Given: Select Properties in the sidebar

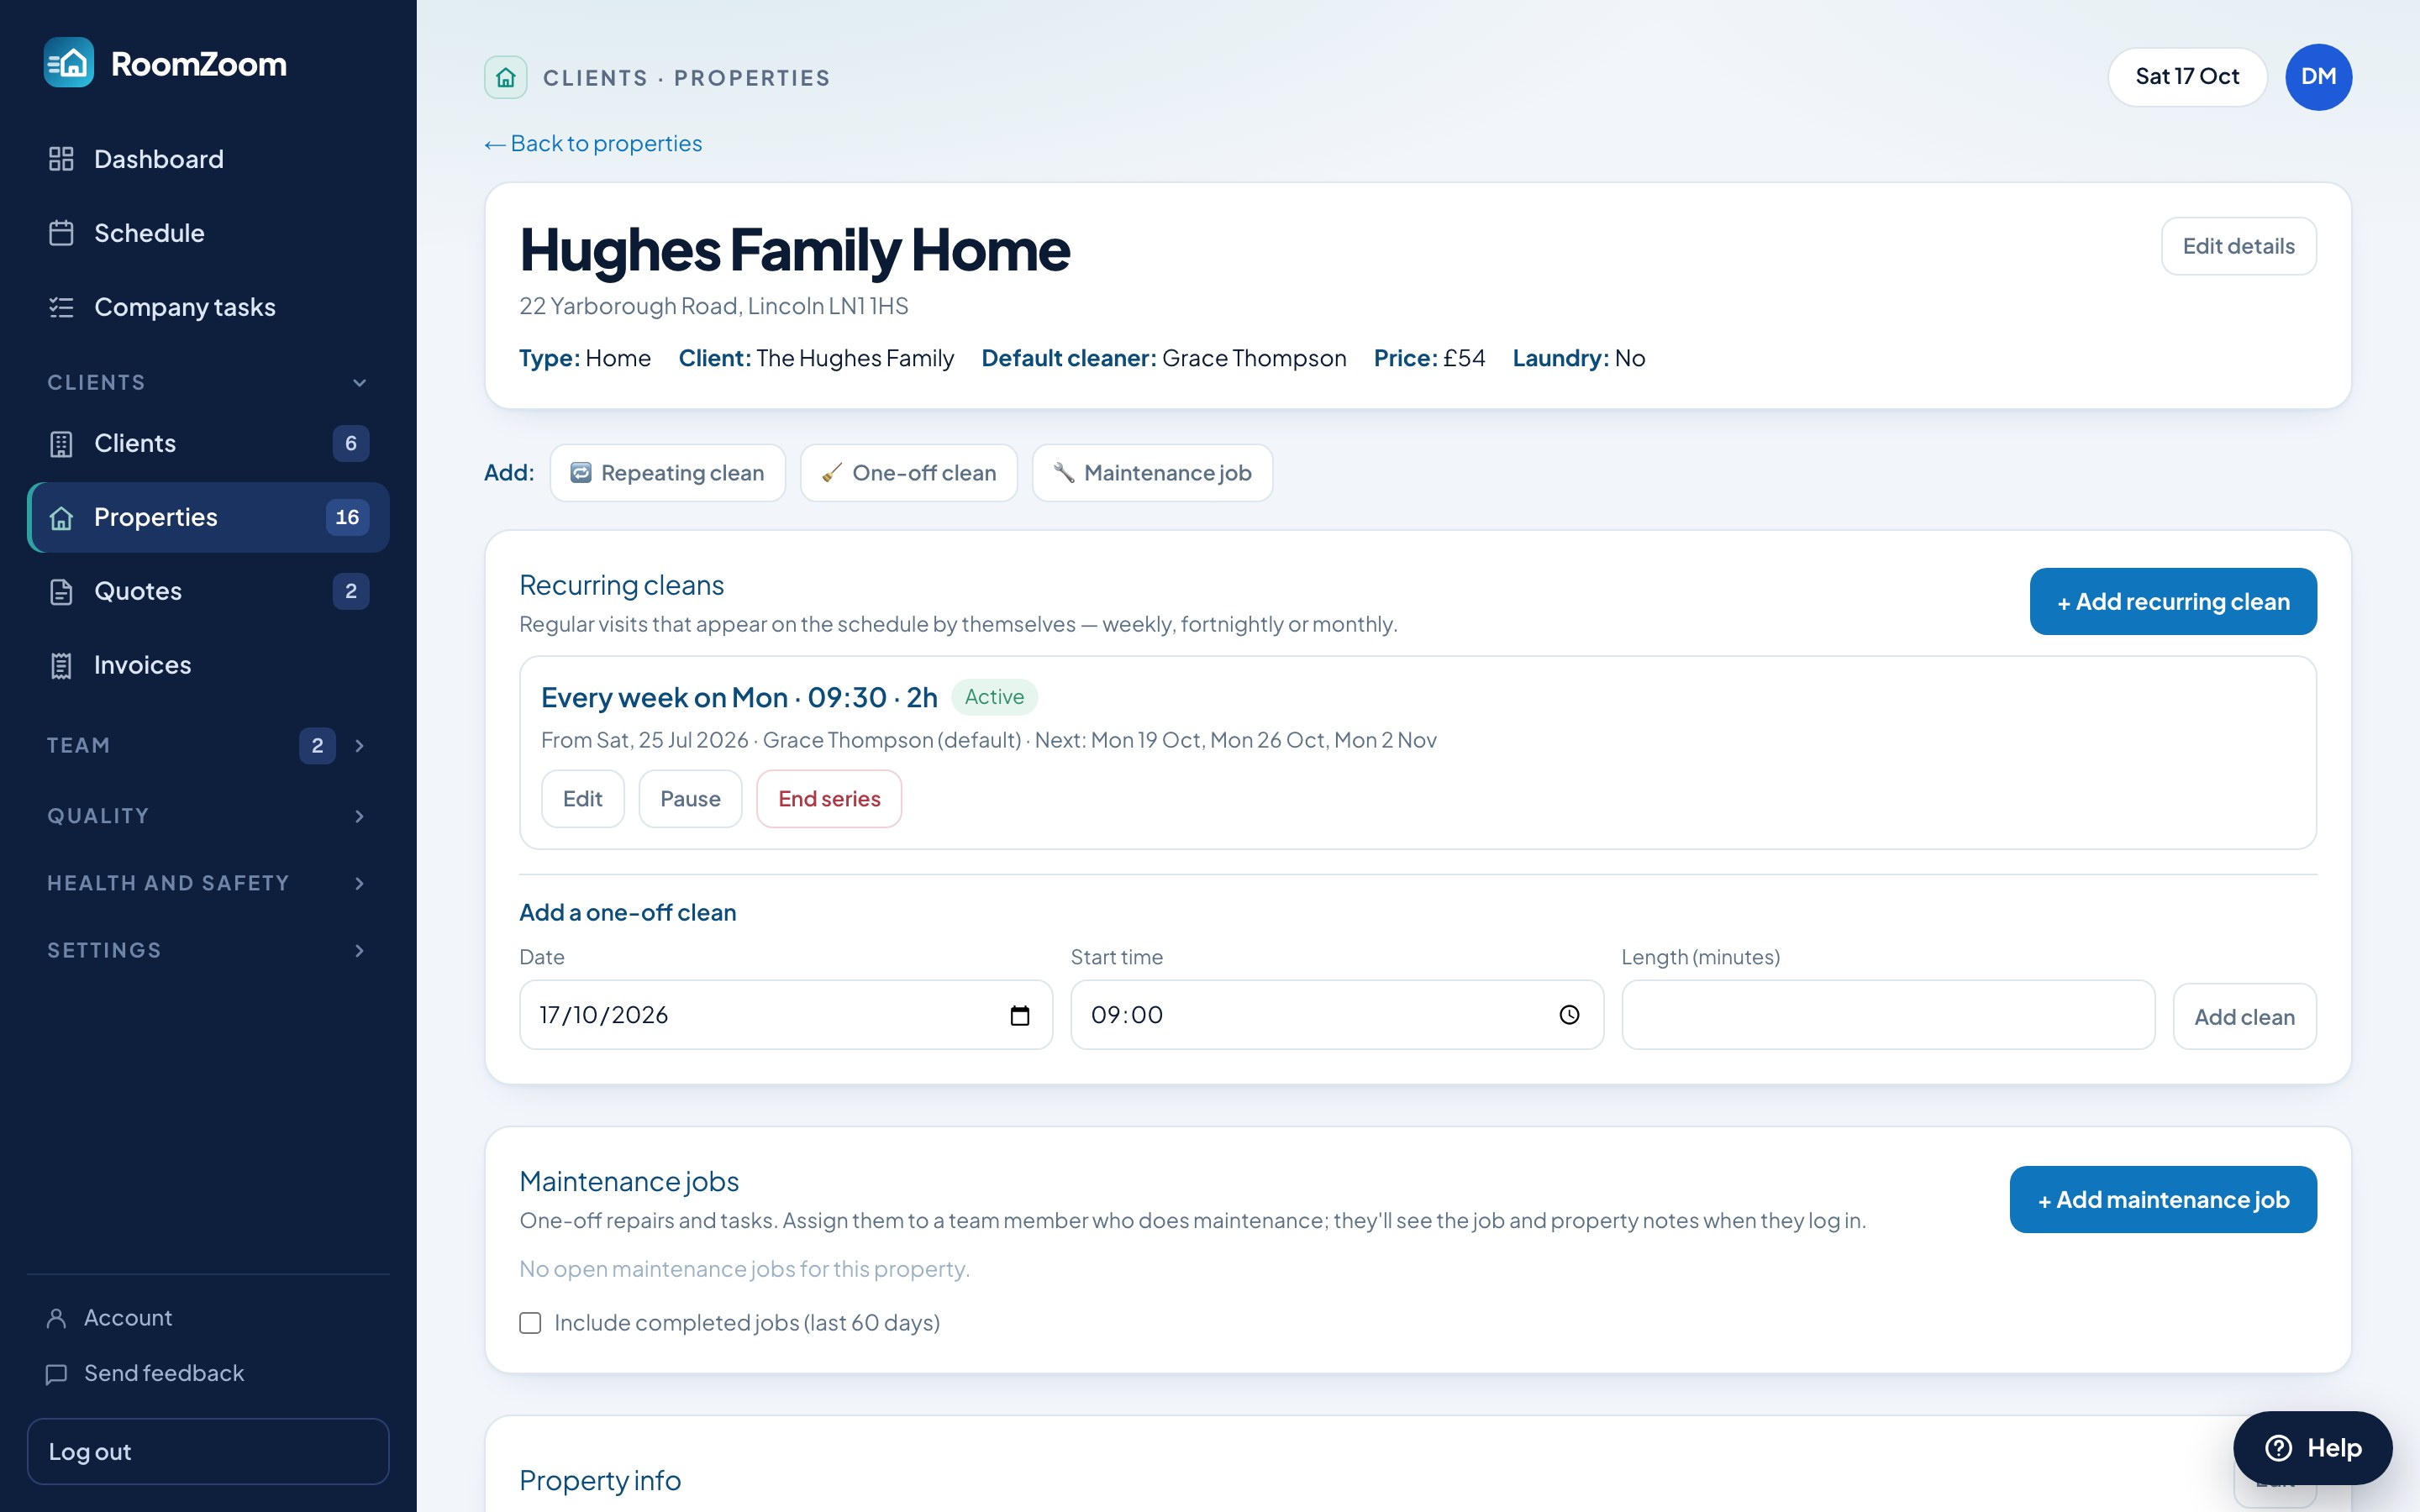Looking at the screenshot, I should point(208,517).
